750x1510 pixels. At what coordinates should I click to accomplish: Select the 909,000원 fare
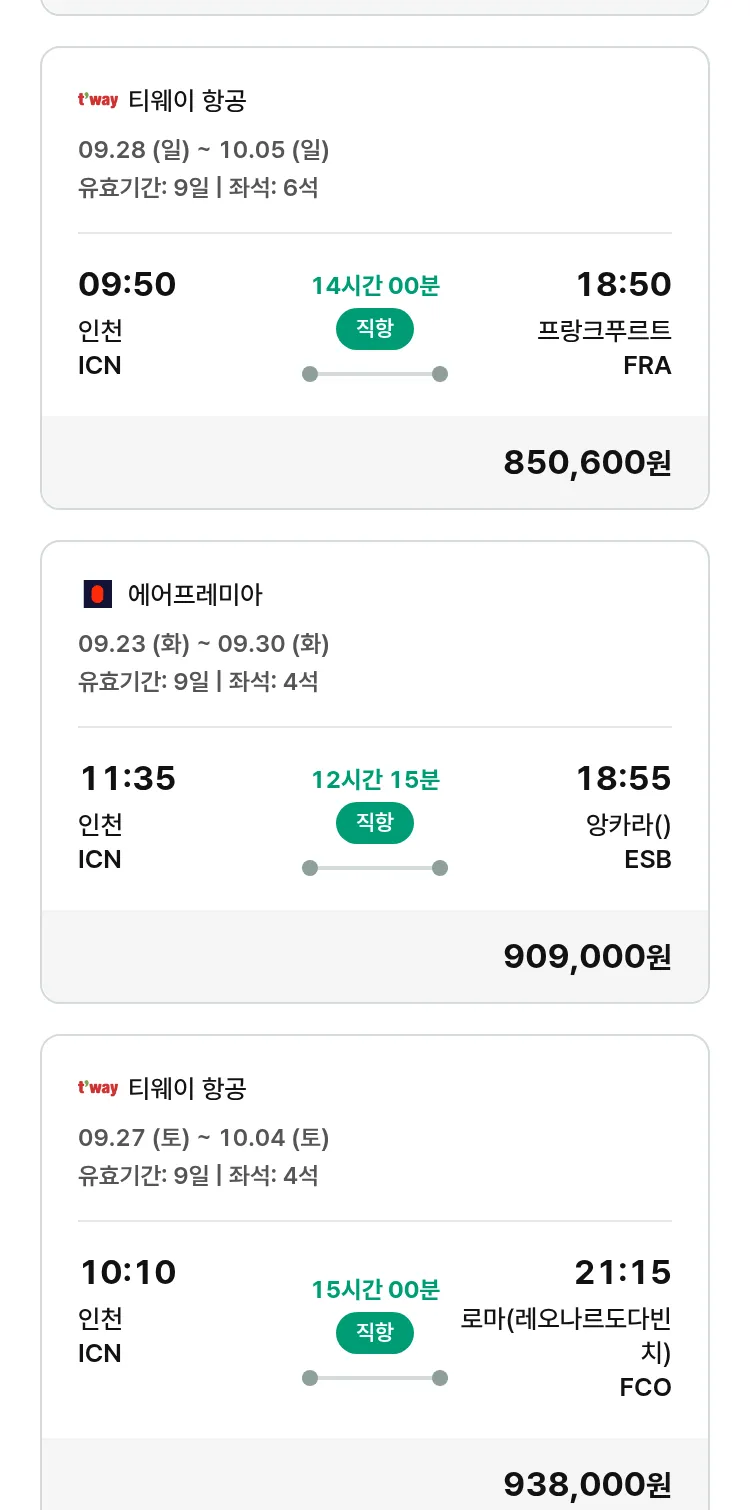click(587, 957)
